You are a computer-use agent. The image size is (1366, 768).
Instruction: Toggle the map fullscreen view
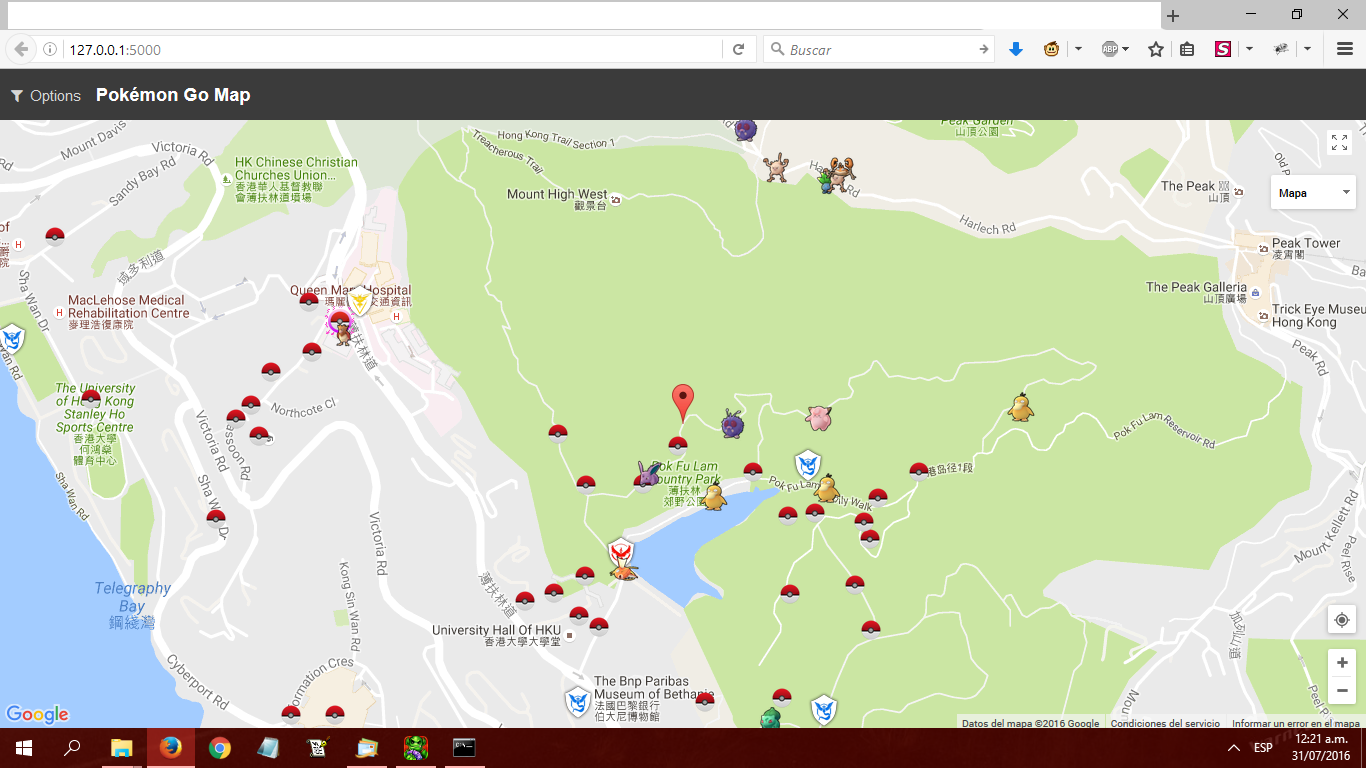pyautogui.click(x=1339, y=142)
